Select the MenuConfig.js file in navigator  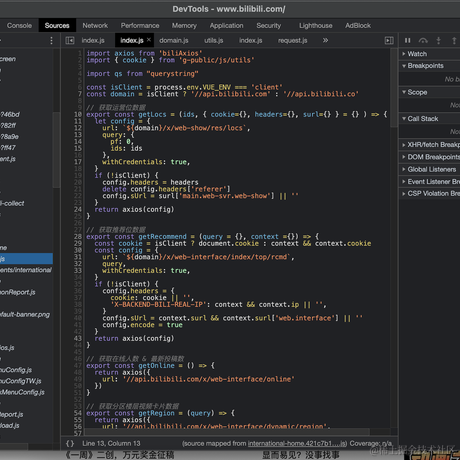[x=22, y=392]
